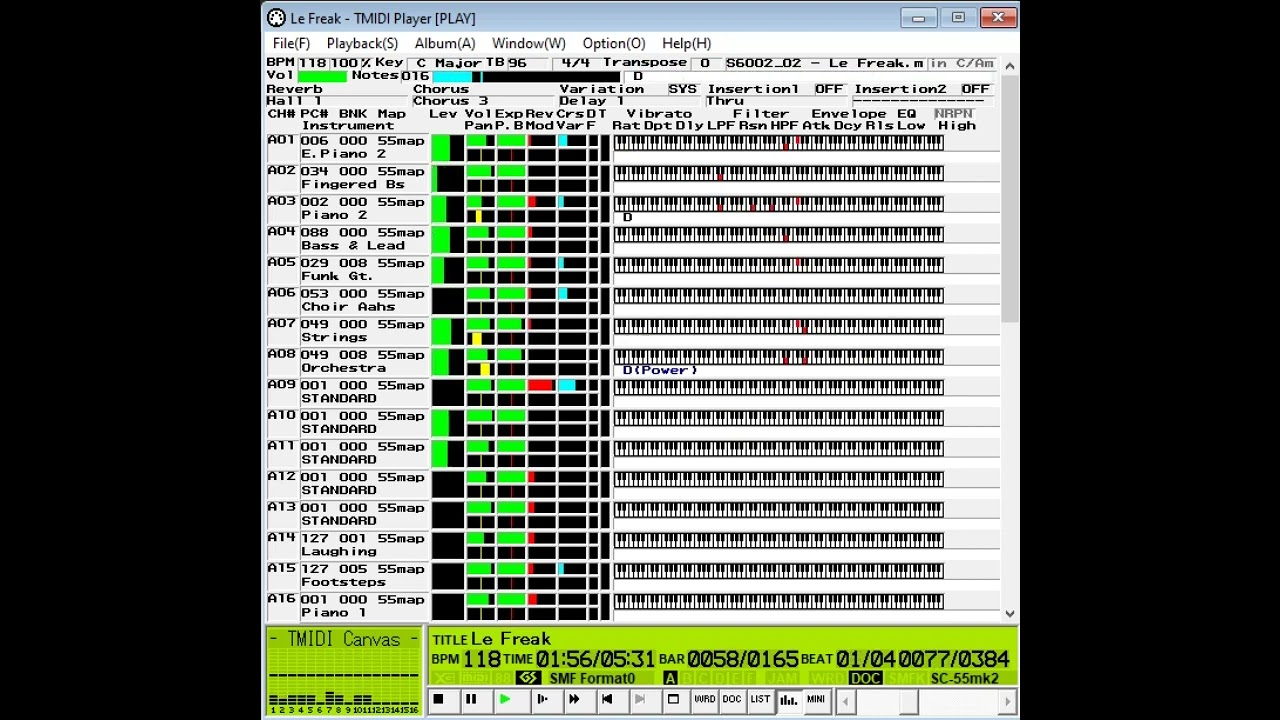Click the seek slider thumb at bottom
The height and width of the screenshot is (720, 1280).
point(909,702)
